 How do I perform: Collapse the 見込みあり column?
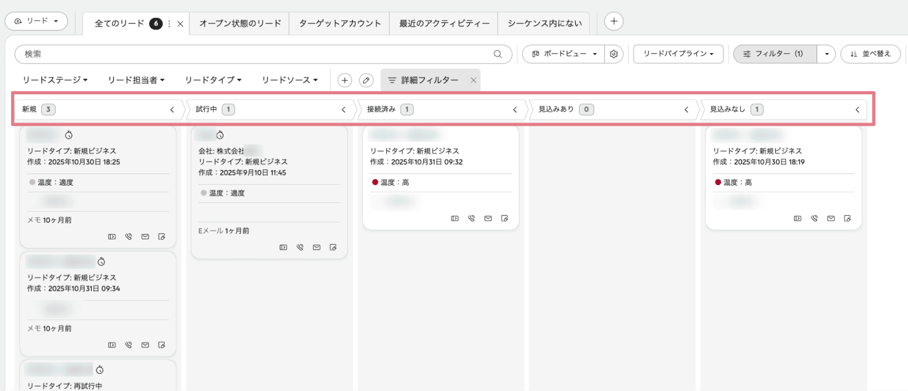[x=687, y=109]
